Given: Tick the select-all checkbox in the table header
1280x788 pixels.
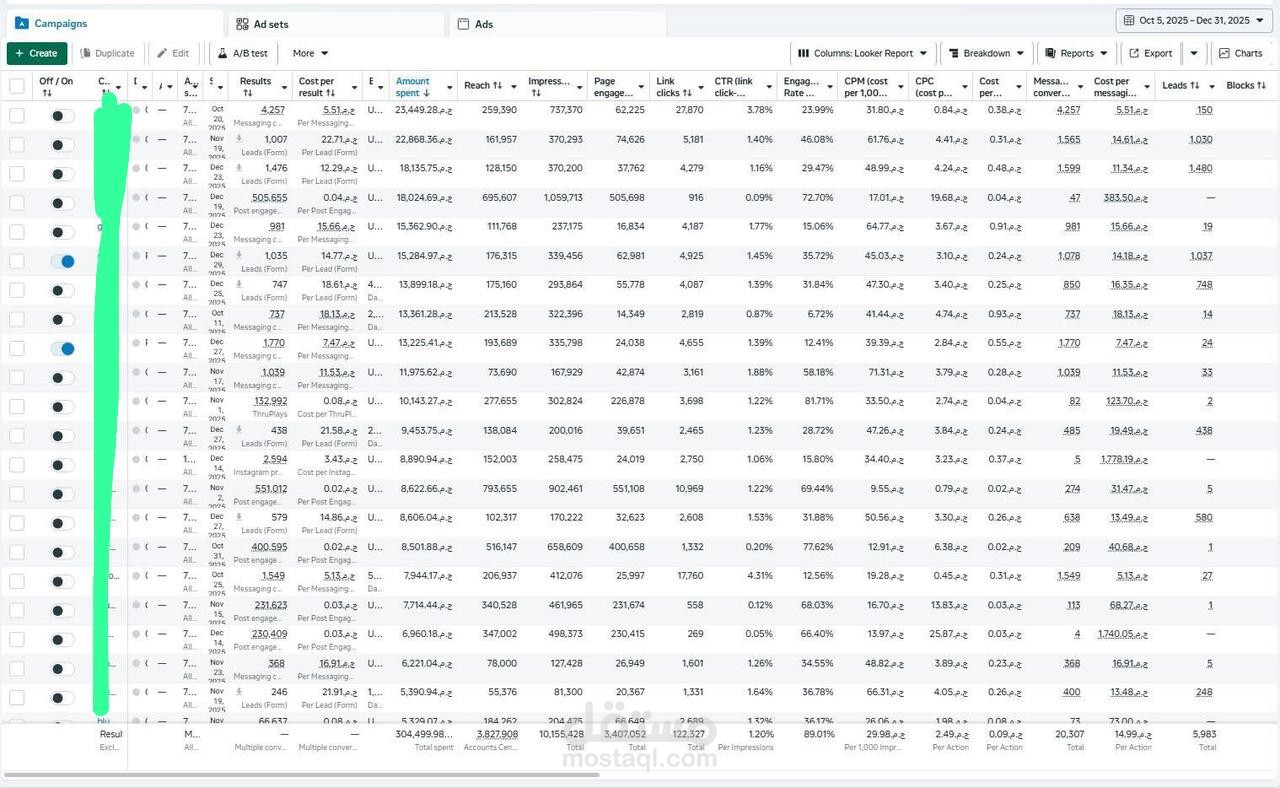Looking at the screenshot, I should (x=17, y=86).
